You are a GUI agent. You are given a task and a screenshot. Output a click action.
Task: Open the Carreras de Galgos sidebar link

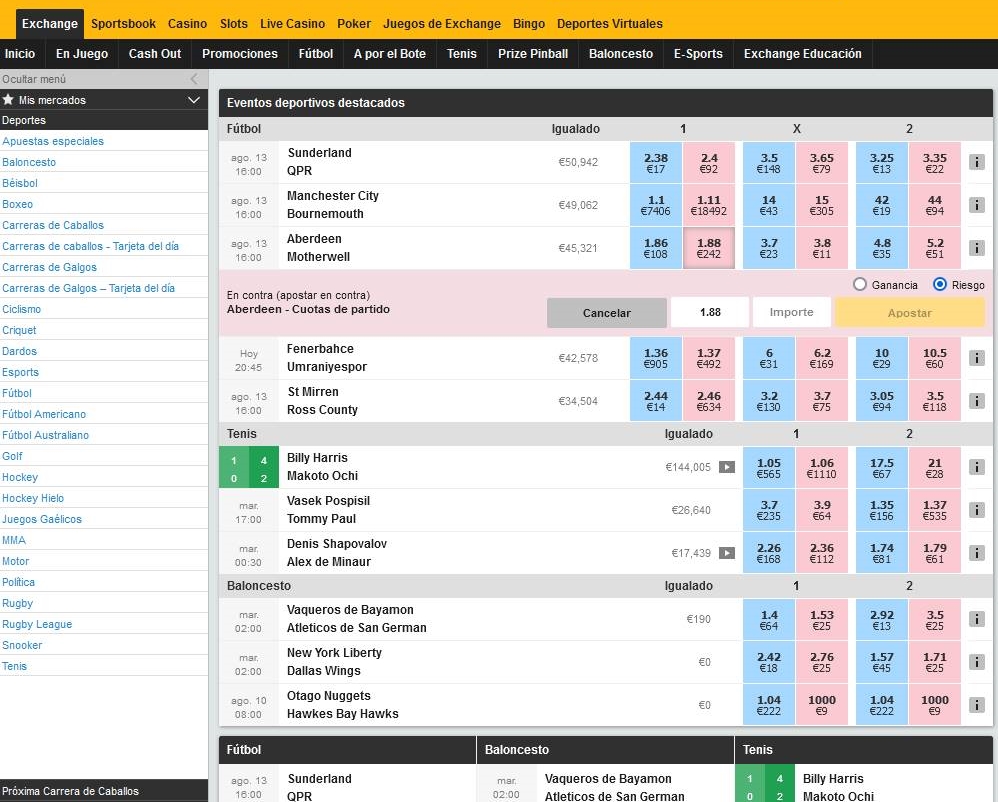coord(52,267)
